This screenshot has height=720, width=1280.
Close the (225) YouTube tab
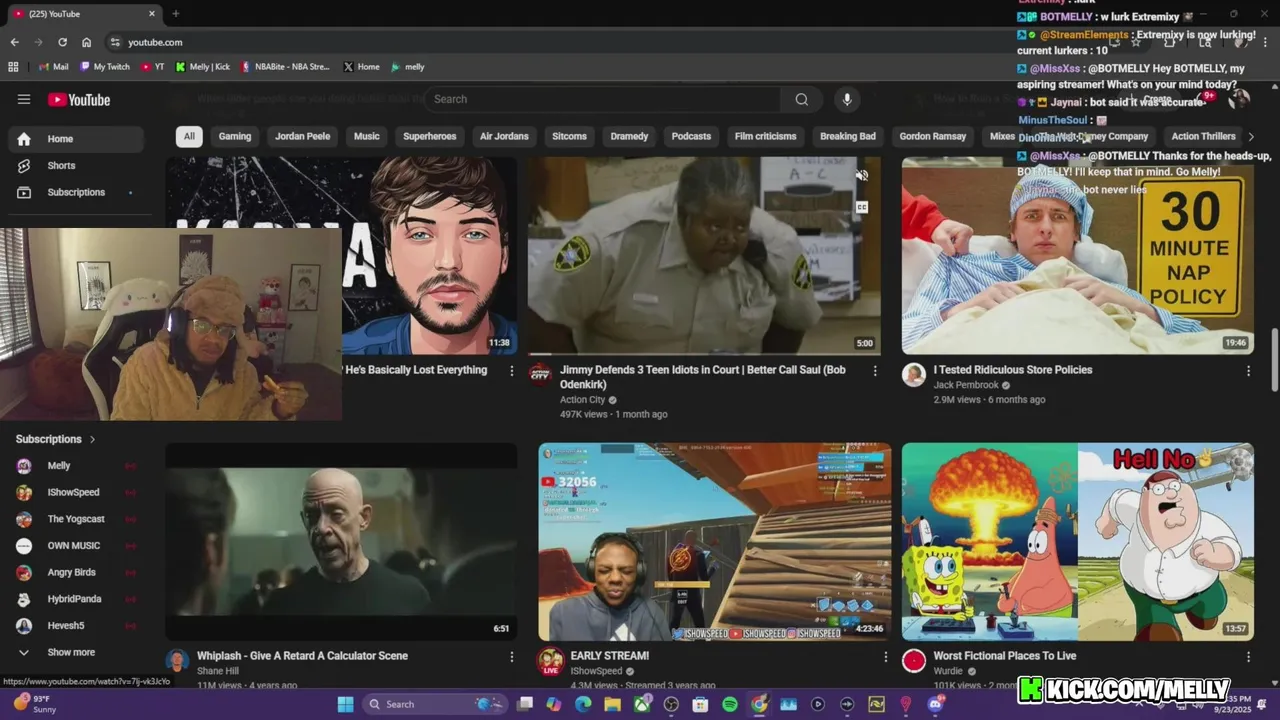(x=152, y=14)
